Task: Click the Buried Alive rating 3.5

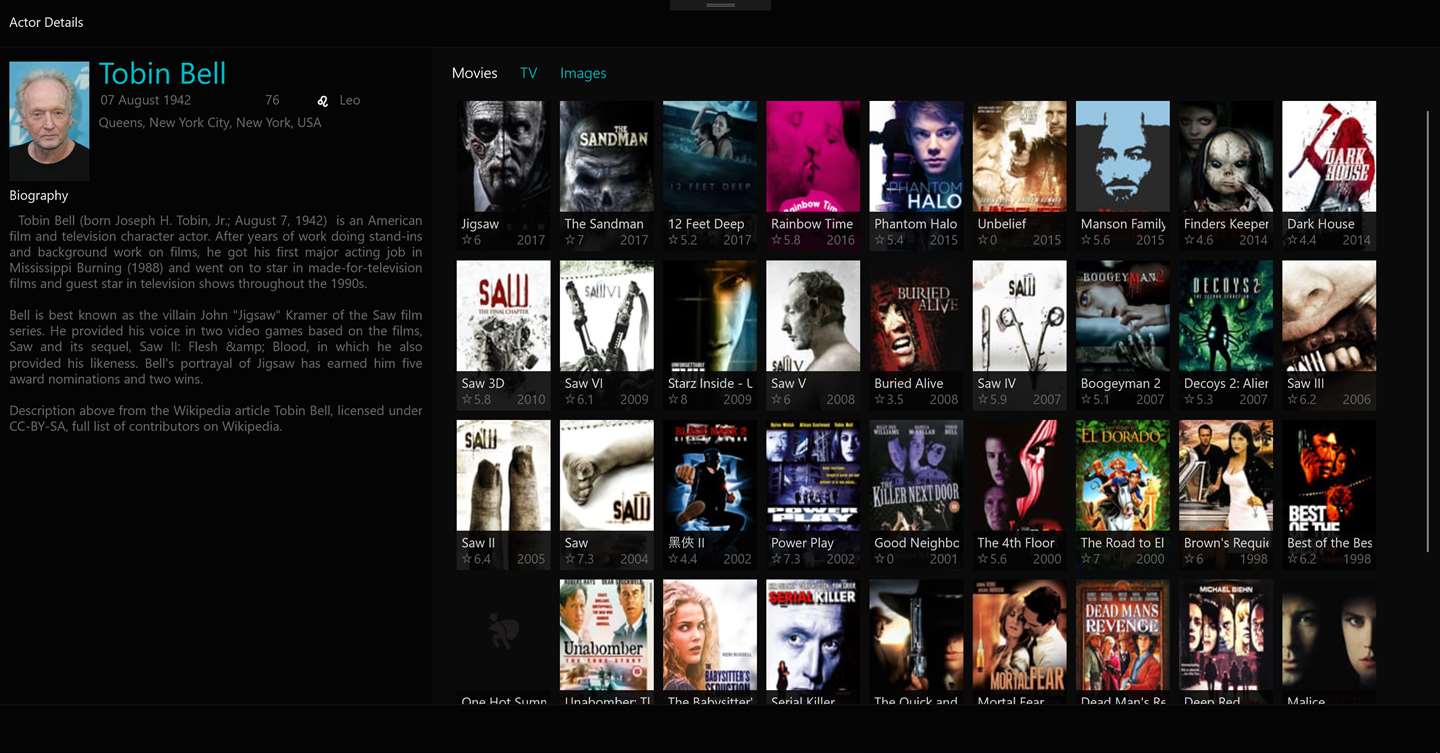Action: 889,399
